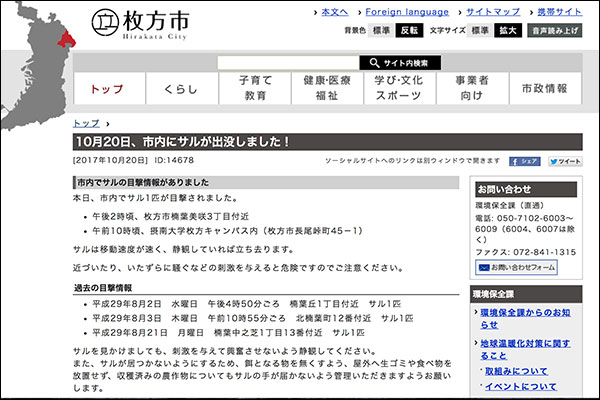This screenshot has height=400, width=600.
Task: Switch background color to 反転
Action: [409, 31]
